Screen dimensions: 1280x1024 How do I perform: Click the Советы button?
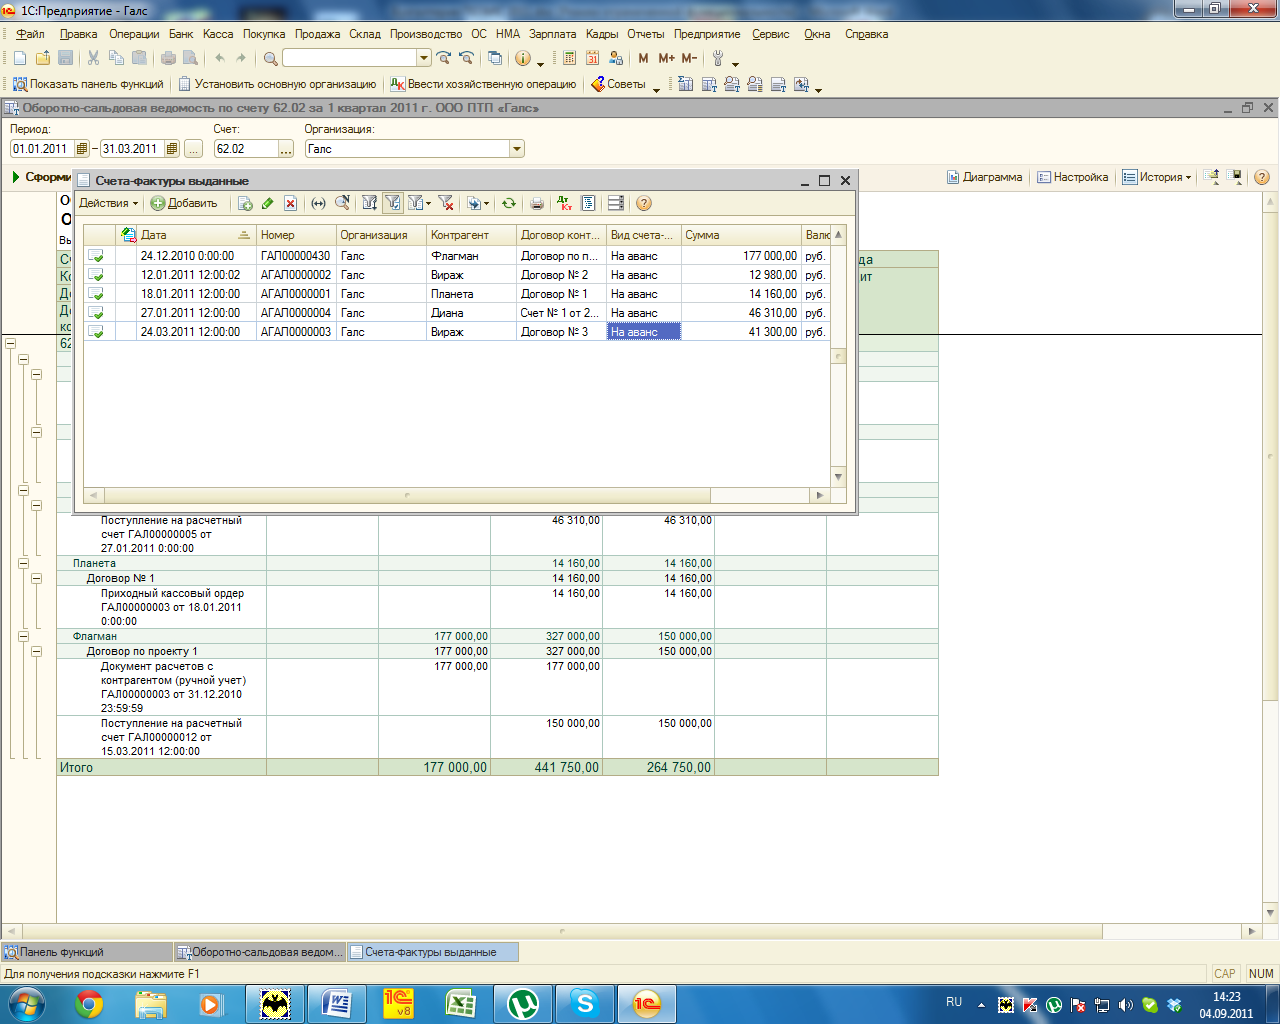point(619,84)
